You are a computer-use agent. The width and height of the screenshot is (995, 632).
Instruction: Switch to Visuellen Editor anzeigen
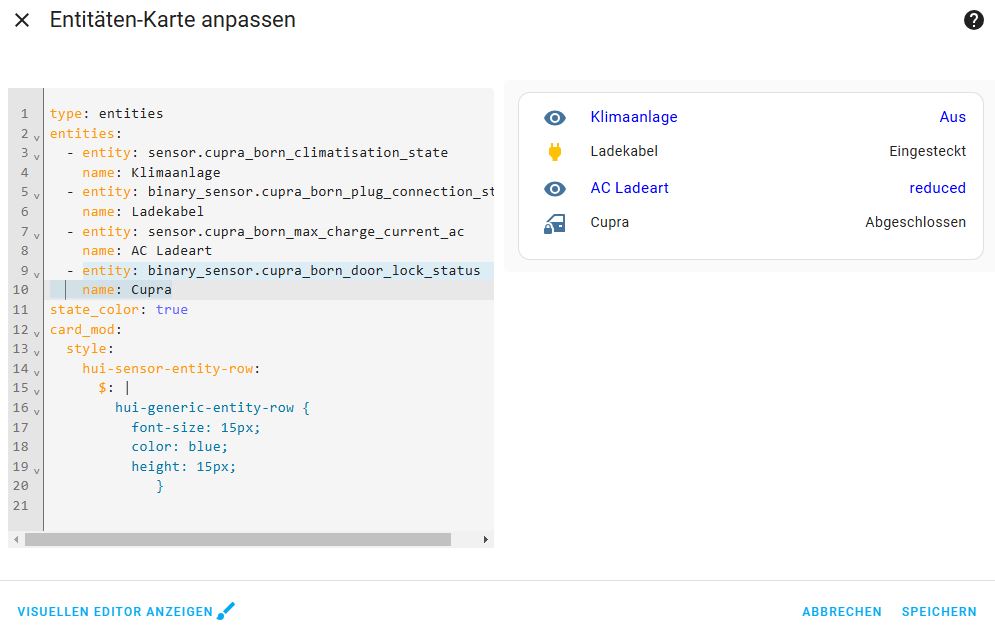pos(115,612)
